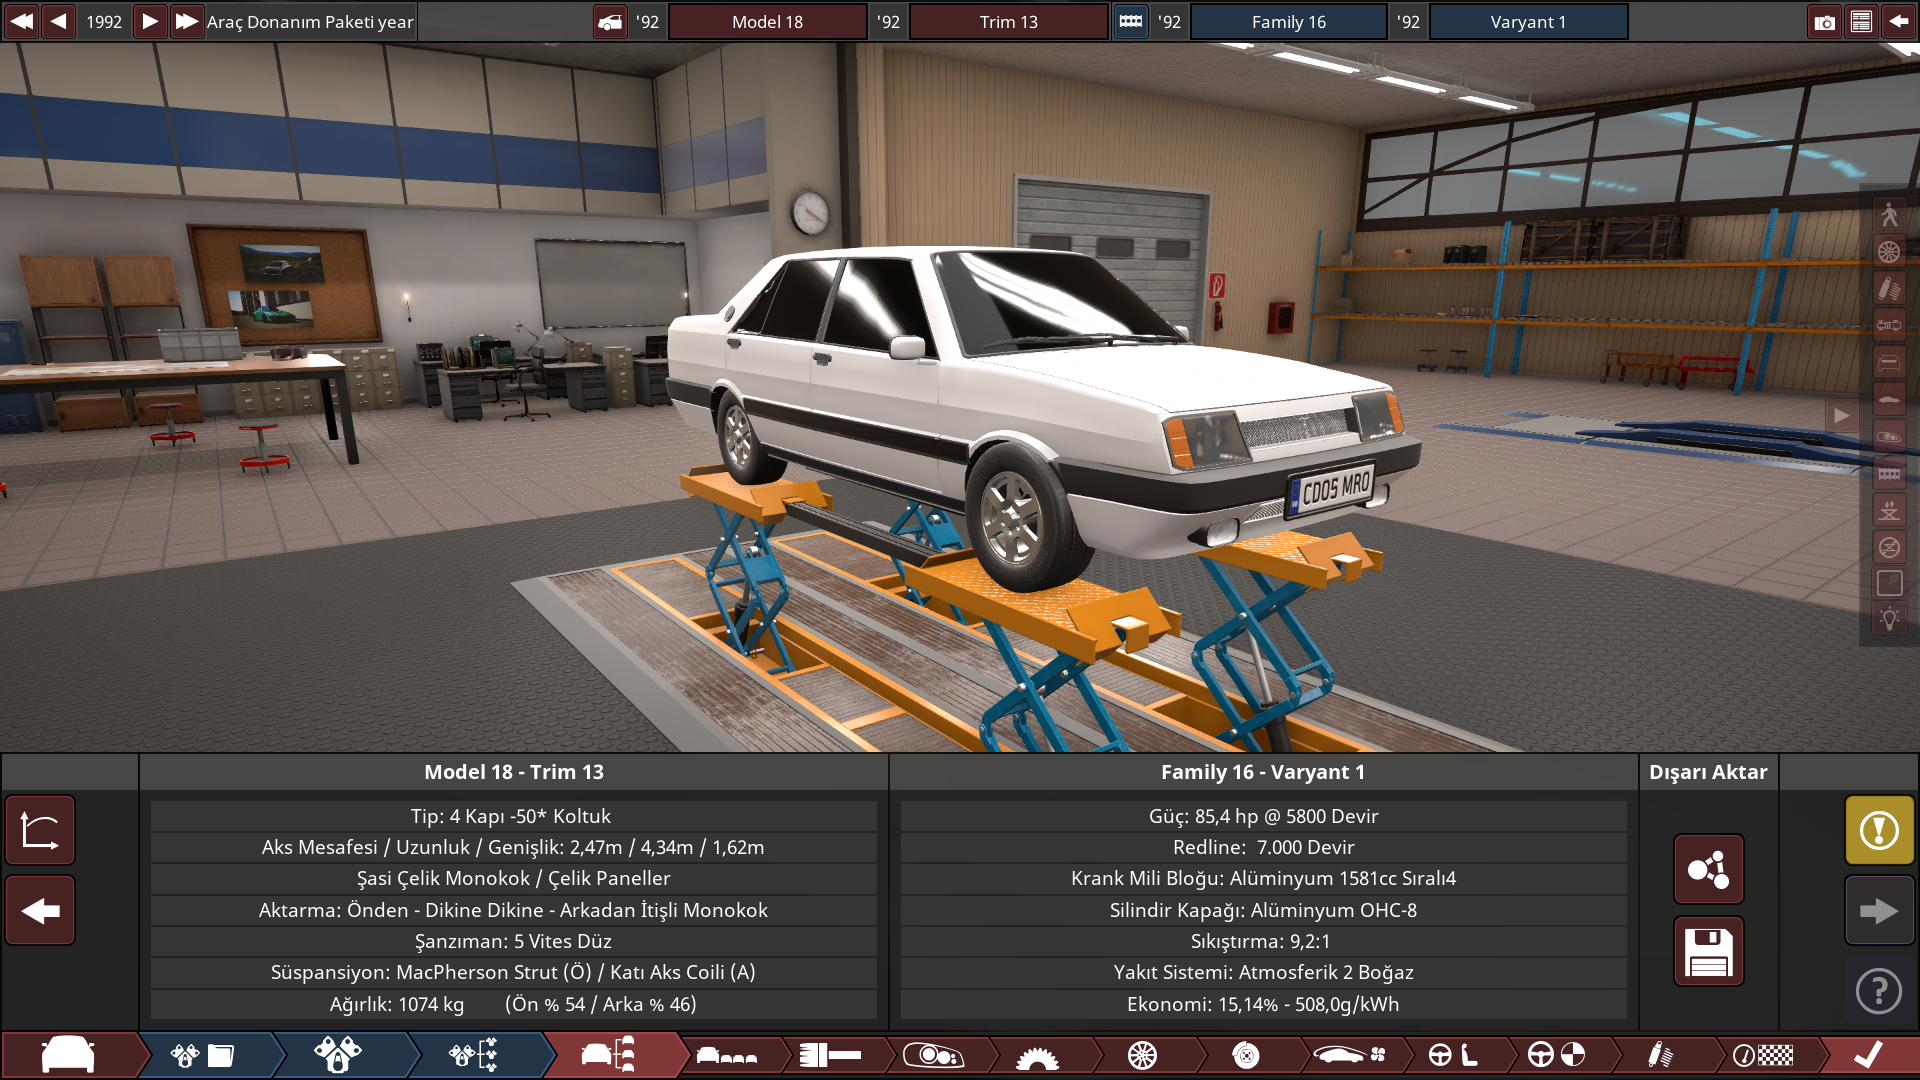Click the Yakıt Sistemi: Atmosferik 2 Boğaz row

click(1263, 972)
